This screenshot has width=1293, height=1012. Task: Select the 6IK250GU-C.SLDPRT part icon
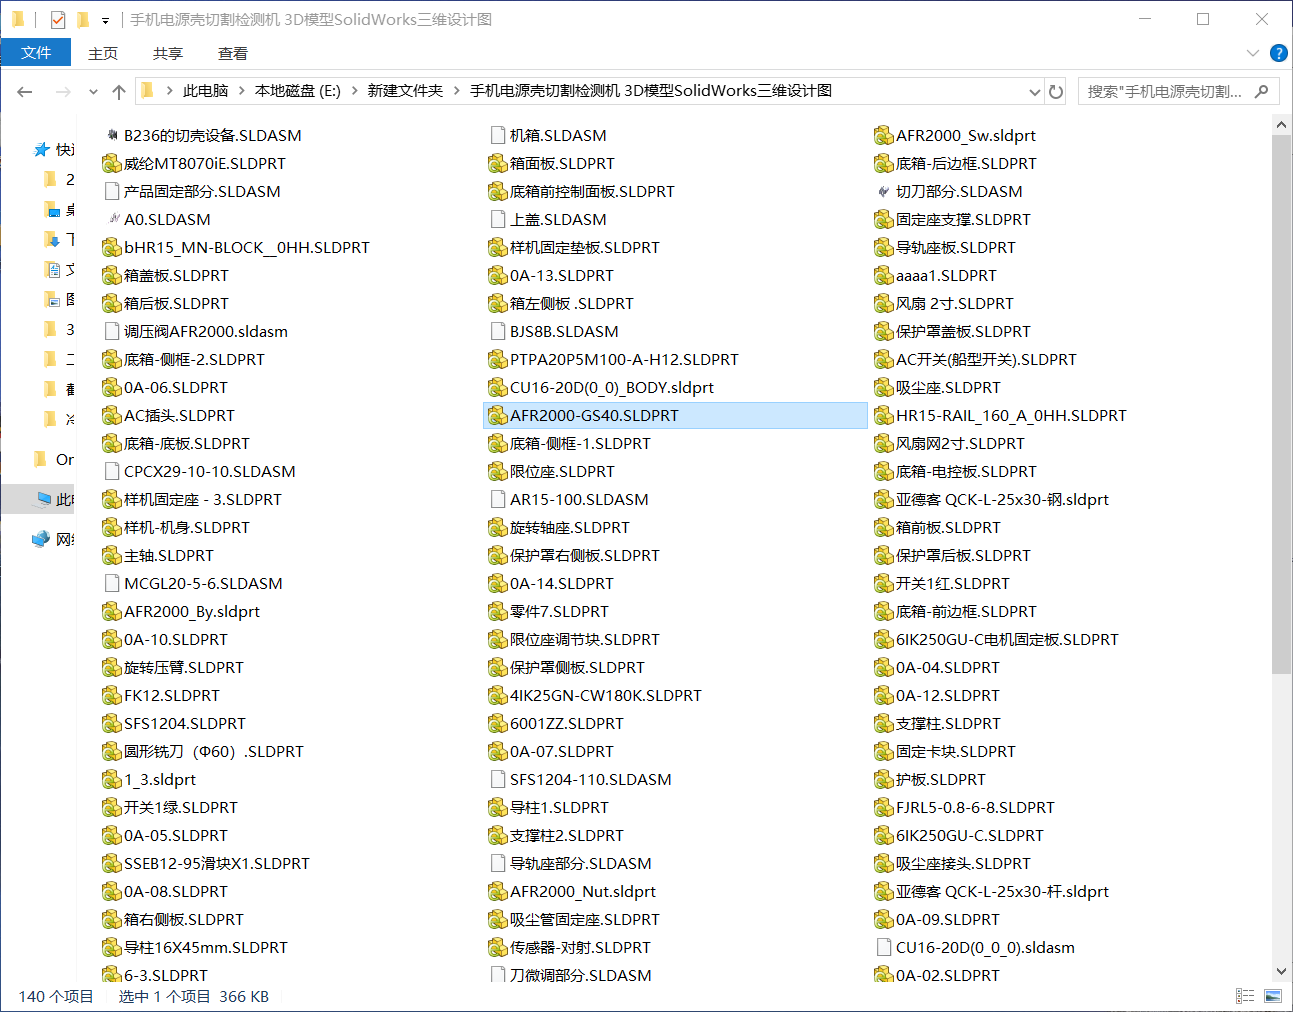click(x=883, y=835)
